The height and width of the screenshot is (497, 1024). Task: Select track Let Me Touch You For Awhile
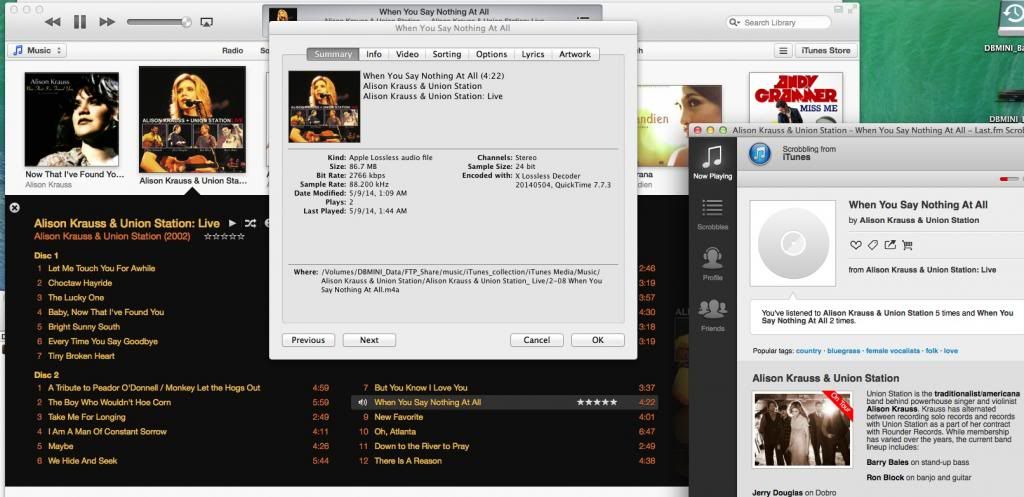point(101,268)
